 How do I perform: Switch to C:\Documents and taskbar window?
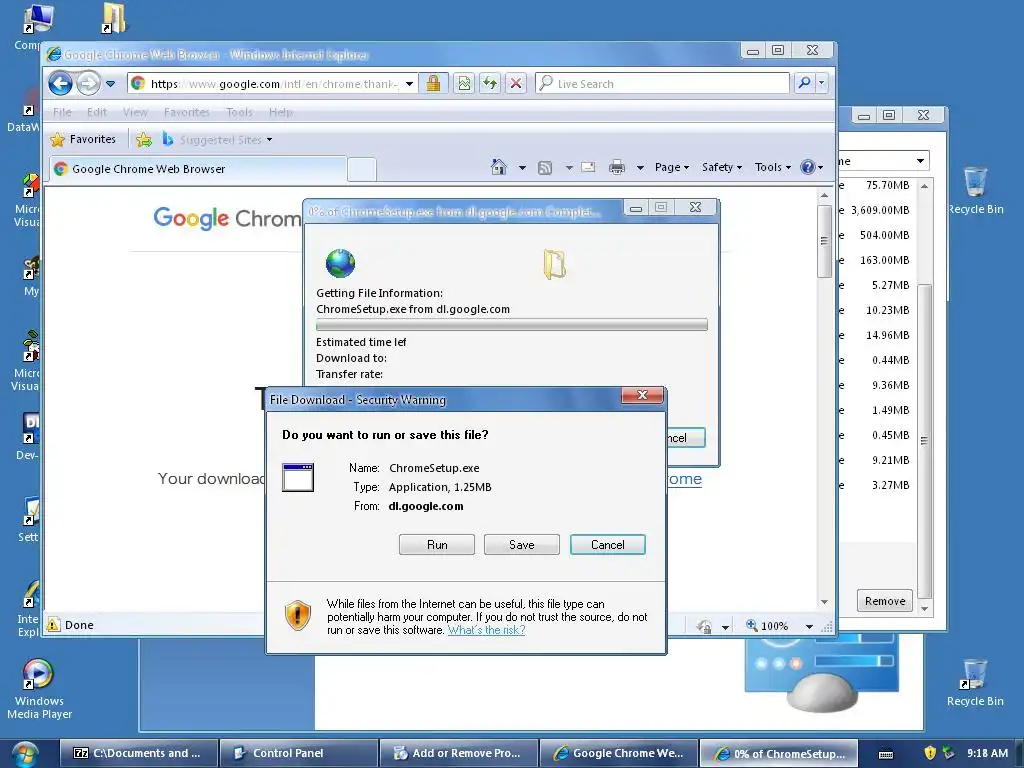(139, 753)
